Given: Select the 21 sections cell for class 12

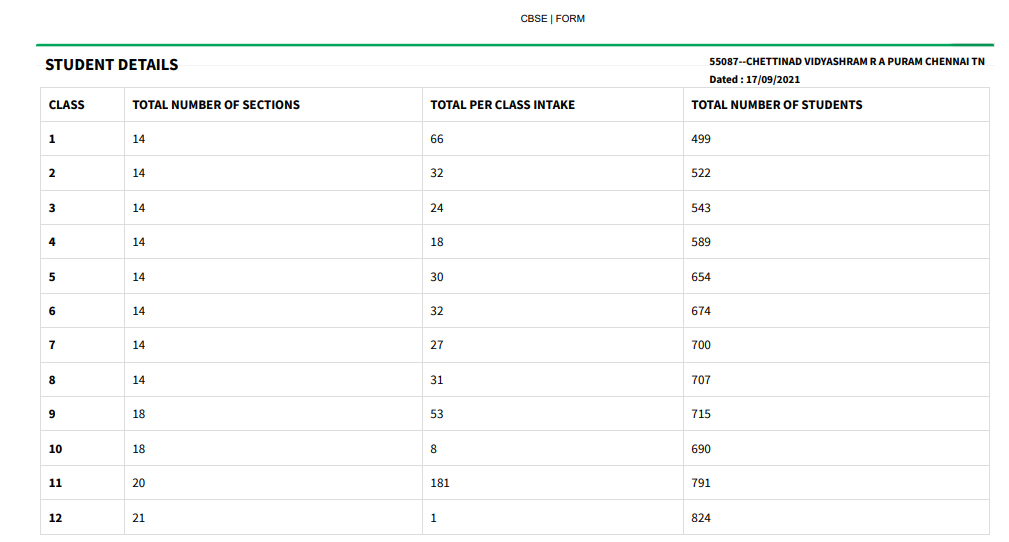Looking at the screenshot, I should tap(273, 518).
